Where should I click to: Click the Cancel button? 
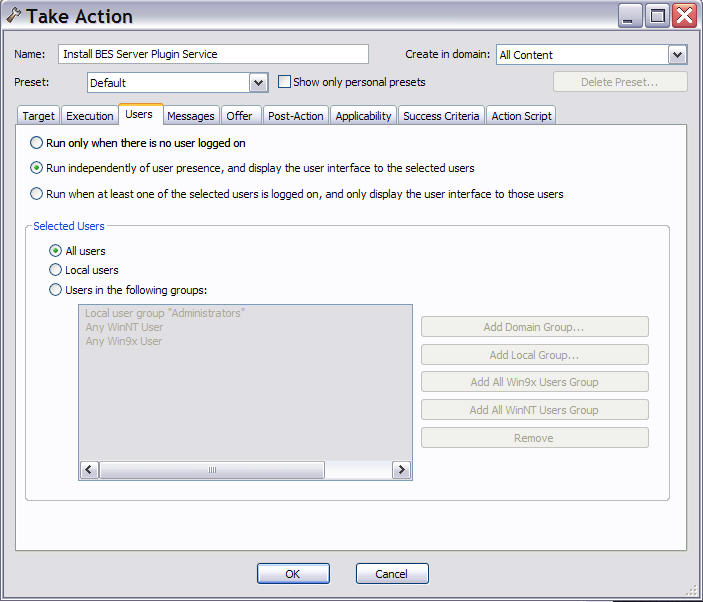(392, 574)
